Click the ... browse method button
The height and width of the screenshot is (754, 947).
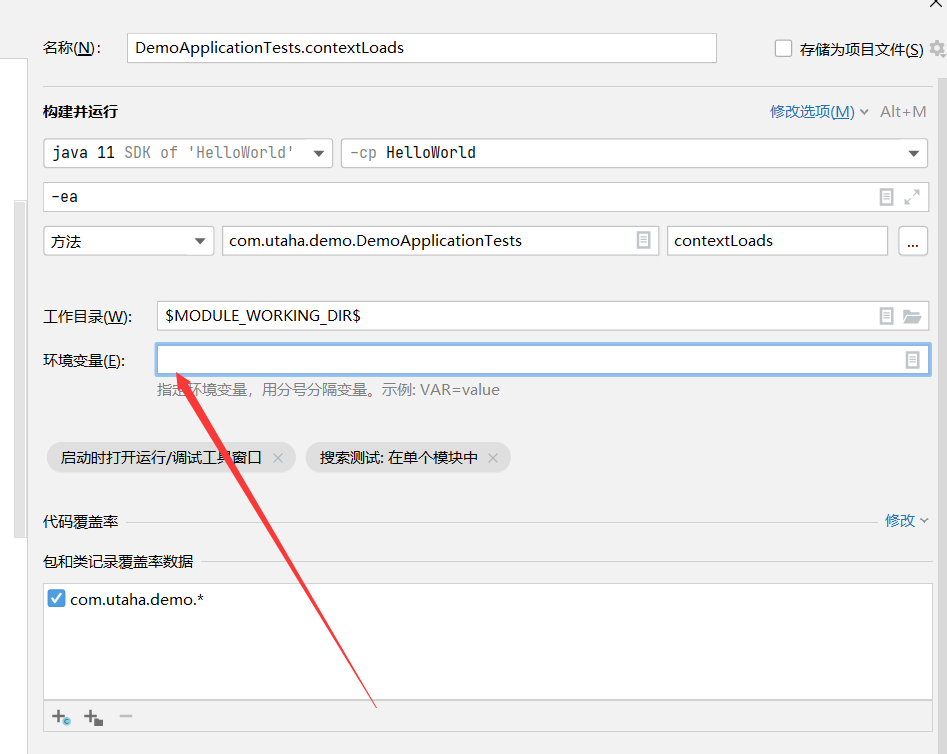[913, 241]
